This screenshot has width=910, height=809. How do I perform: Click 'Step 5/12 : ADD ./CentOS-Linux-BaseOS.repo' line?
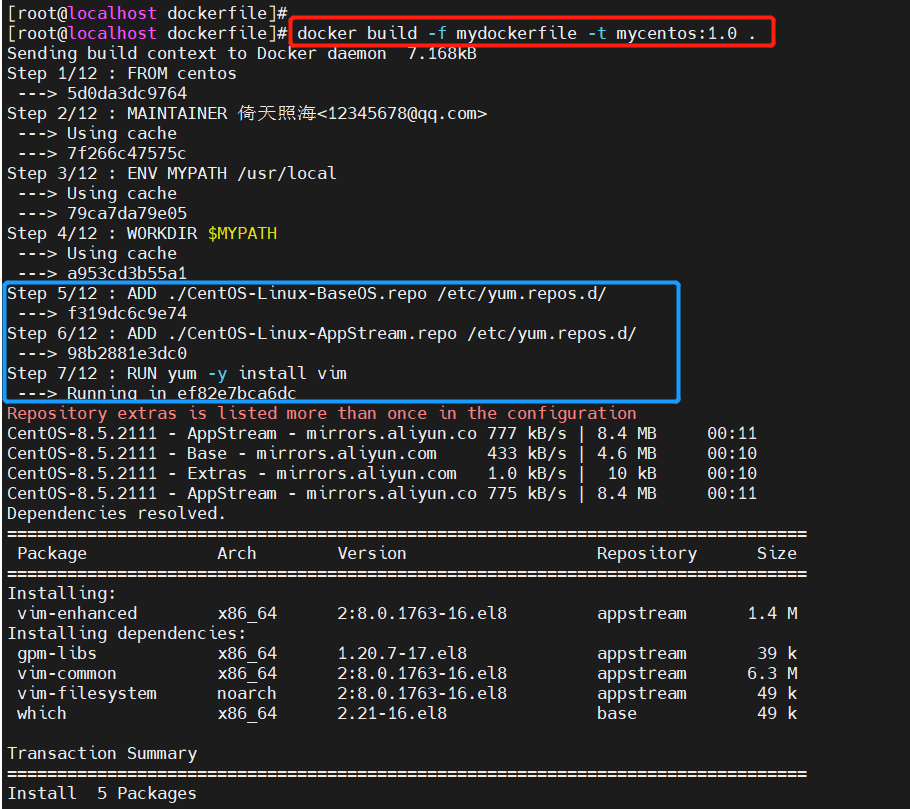[x=306, y=294]
